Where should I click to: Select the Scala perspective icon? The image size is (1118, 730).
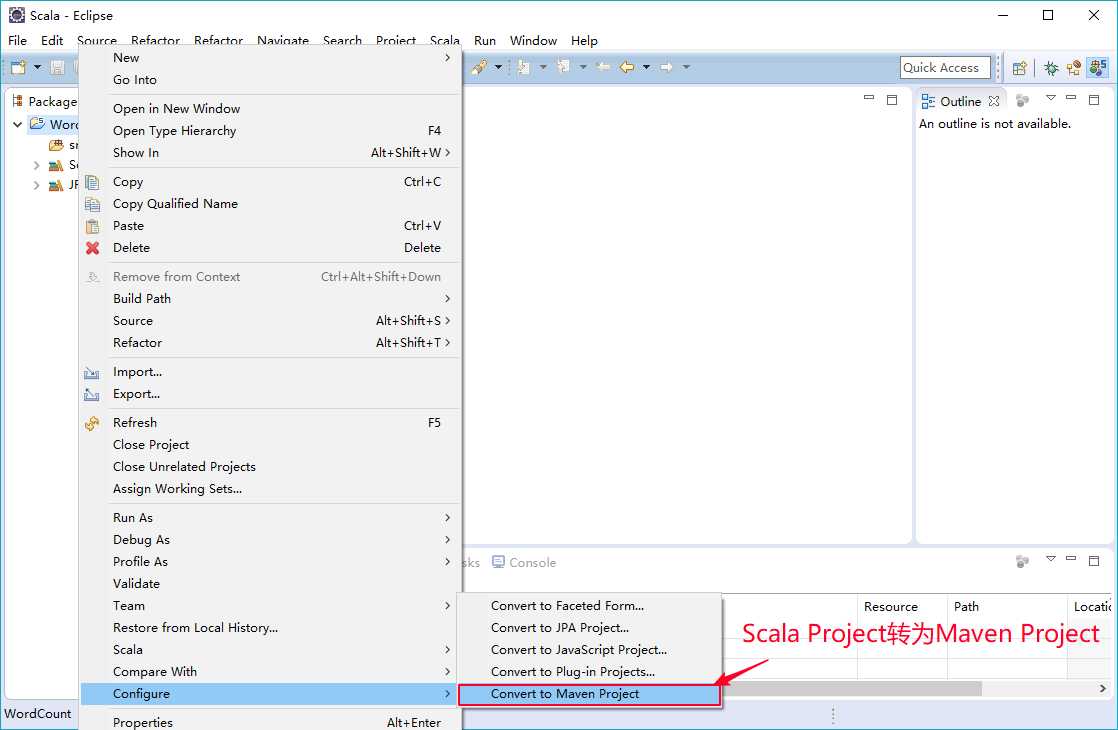coord(1098,68)
